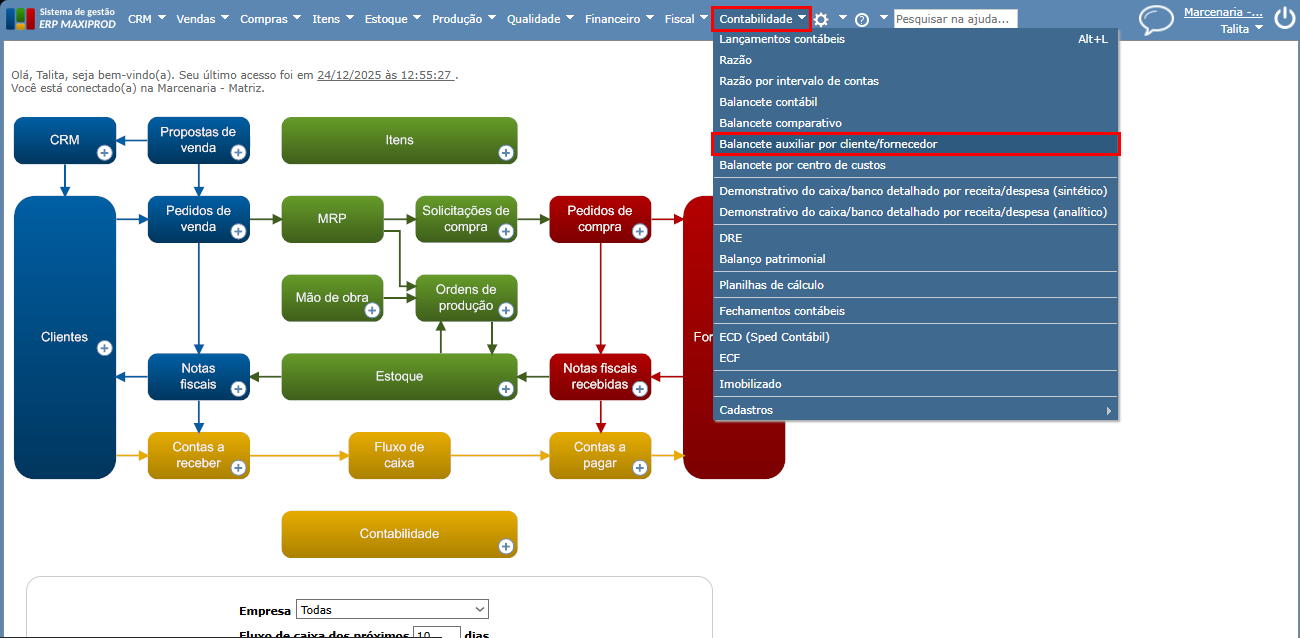Open the chat speech bubble icon
1300x638 pixels.
coord(1157,20)
